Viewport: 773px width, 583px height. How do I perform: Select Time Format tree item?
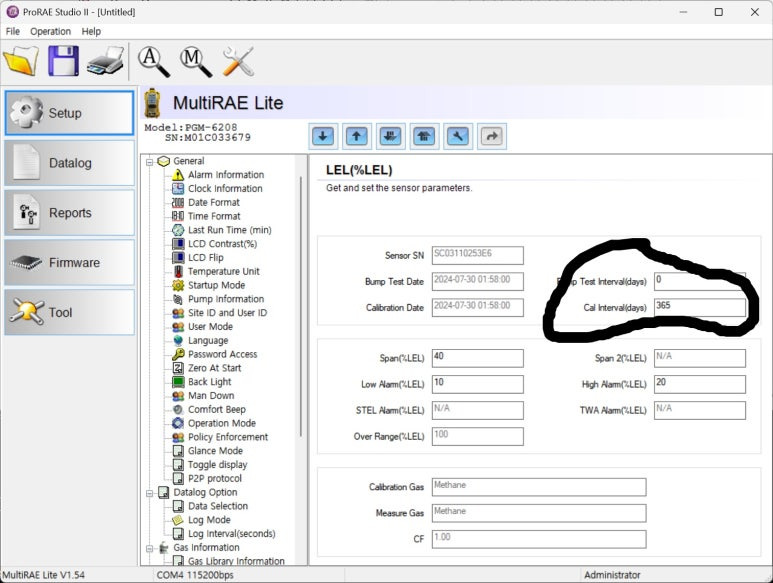(x=214, y=216)
